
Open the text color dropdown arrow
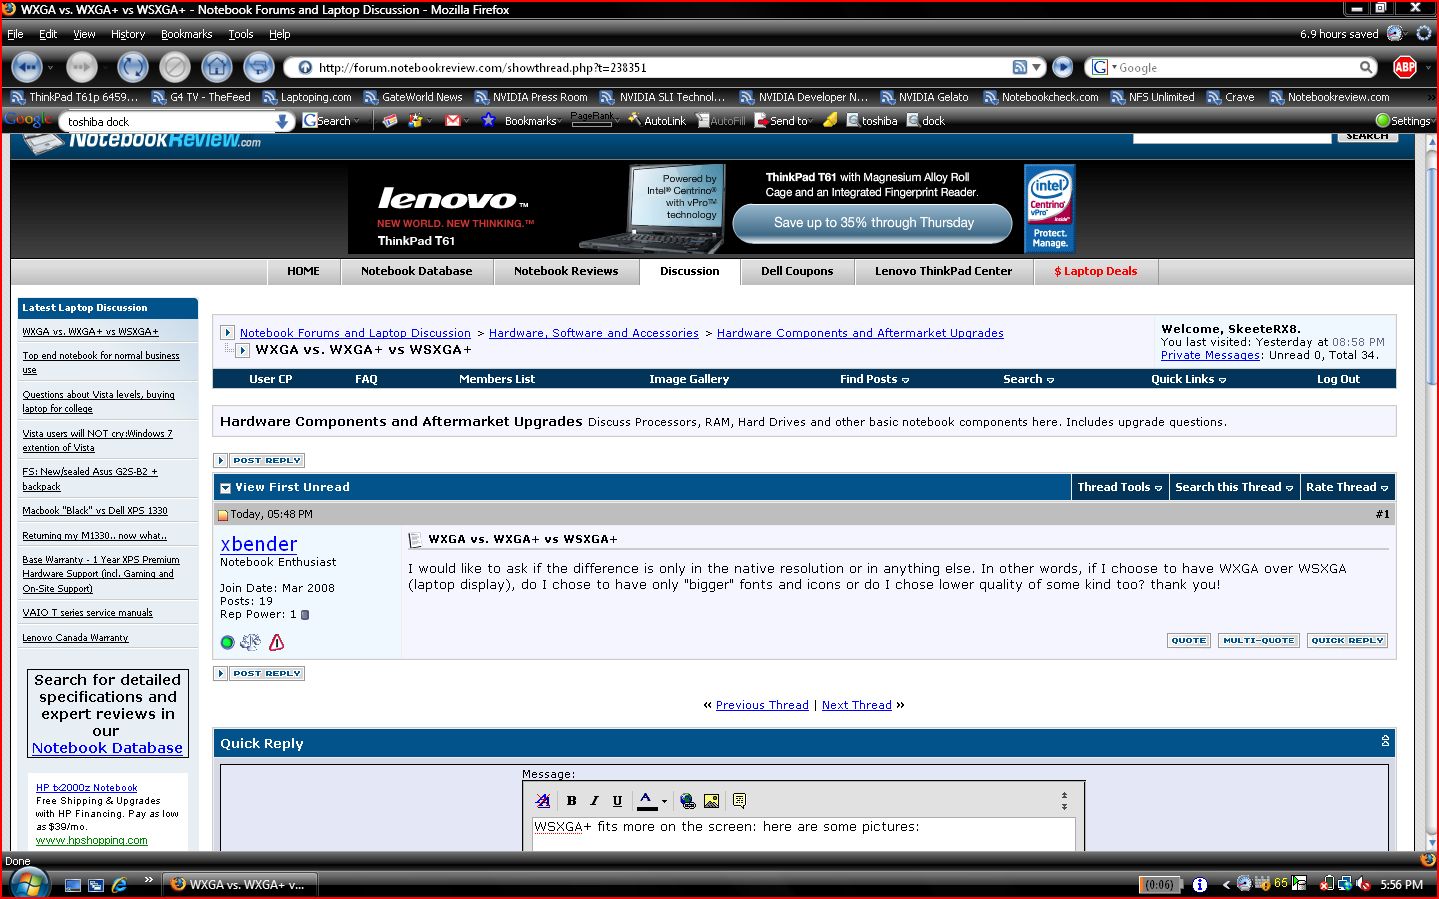664,801
